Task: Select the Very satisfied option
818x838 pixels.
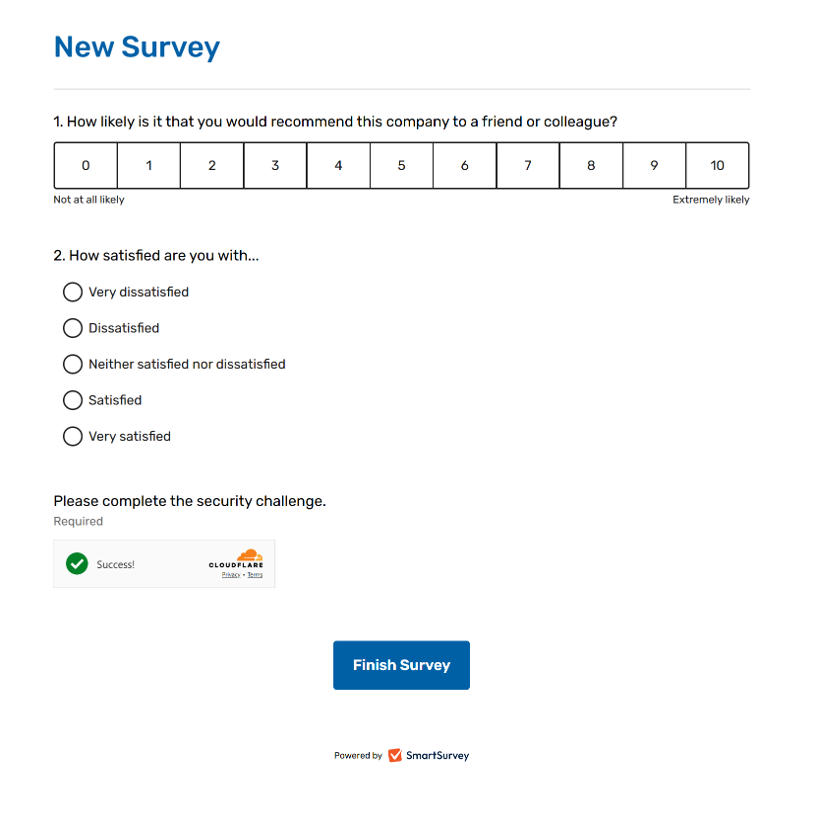Action: (x=72, y=436)
